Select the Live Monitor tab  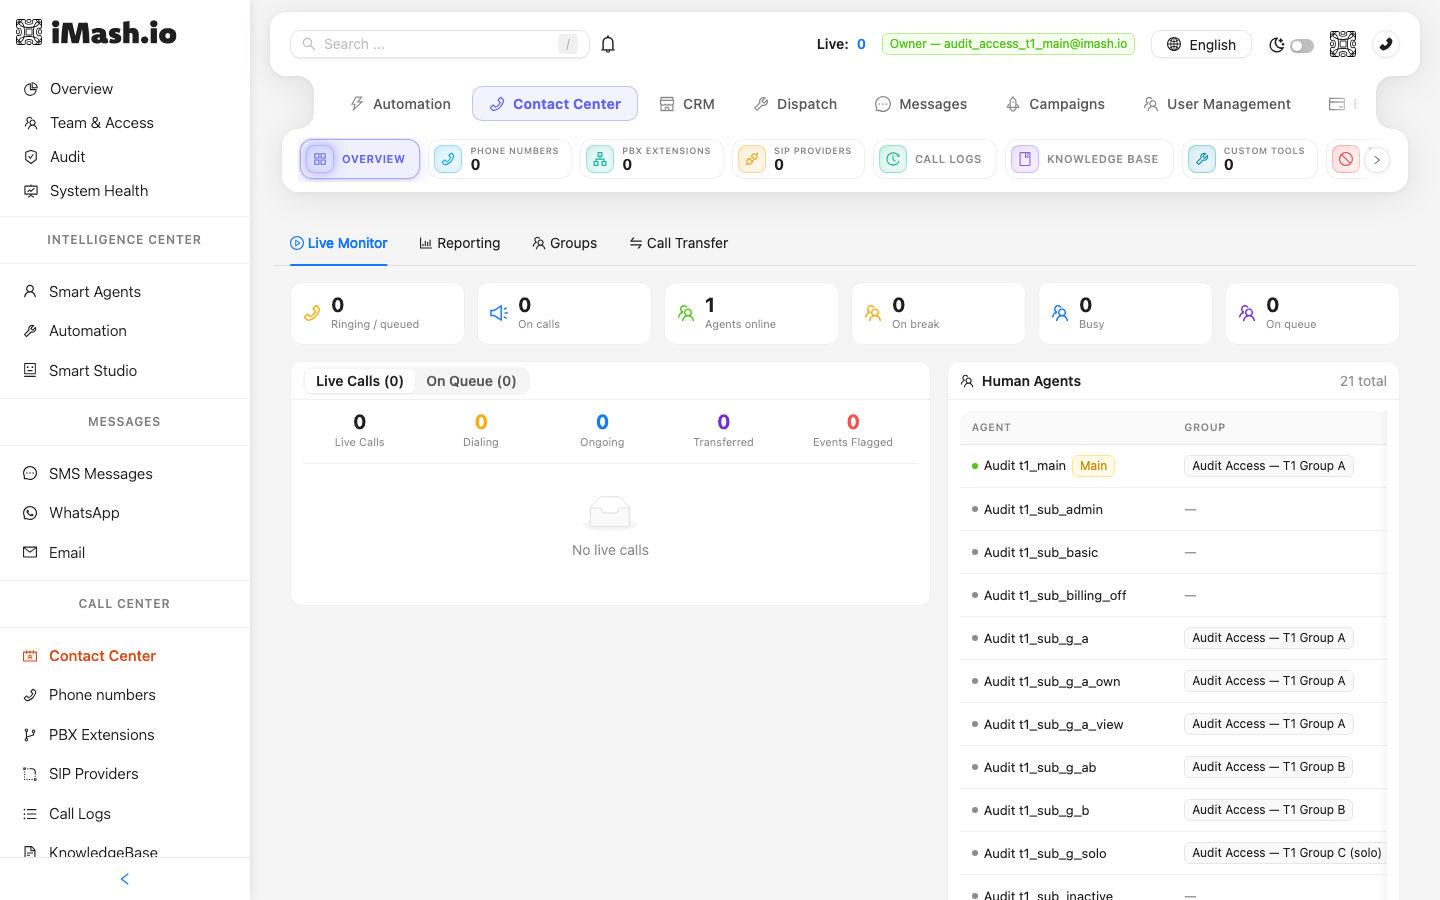pyautogui.click(x=338, y=243)
